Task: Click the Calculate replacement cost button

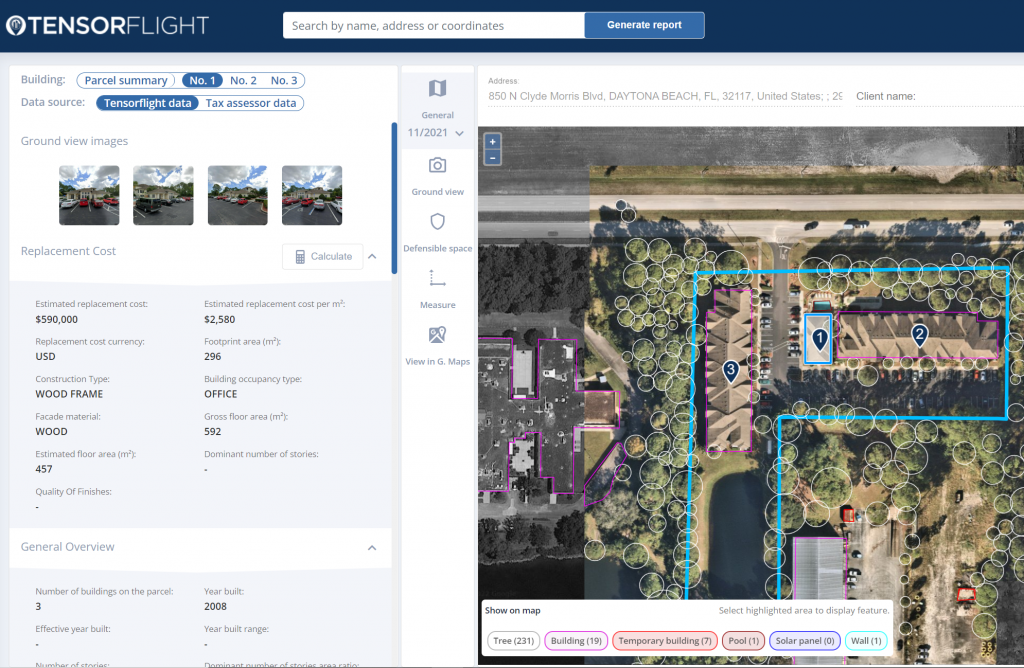Action: 323,257
